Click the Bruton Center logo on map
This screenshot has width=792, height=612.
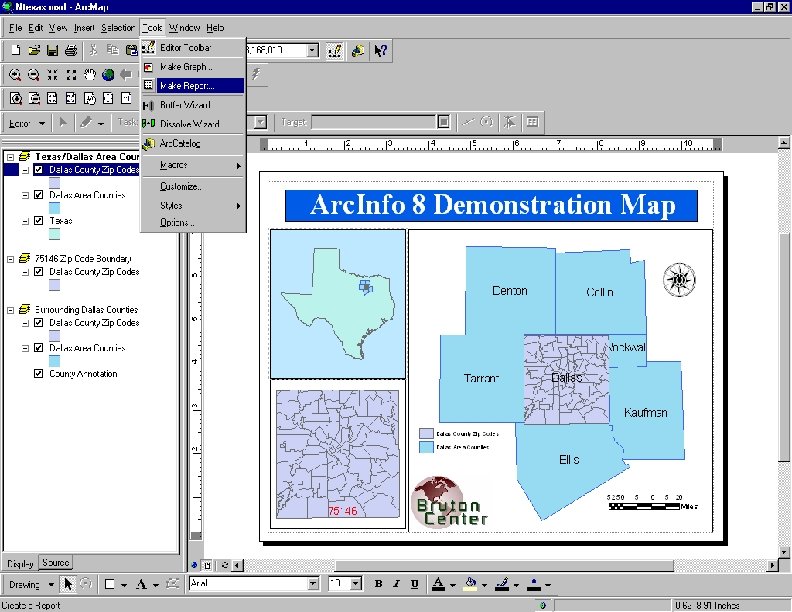coord(450,502)
